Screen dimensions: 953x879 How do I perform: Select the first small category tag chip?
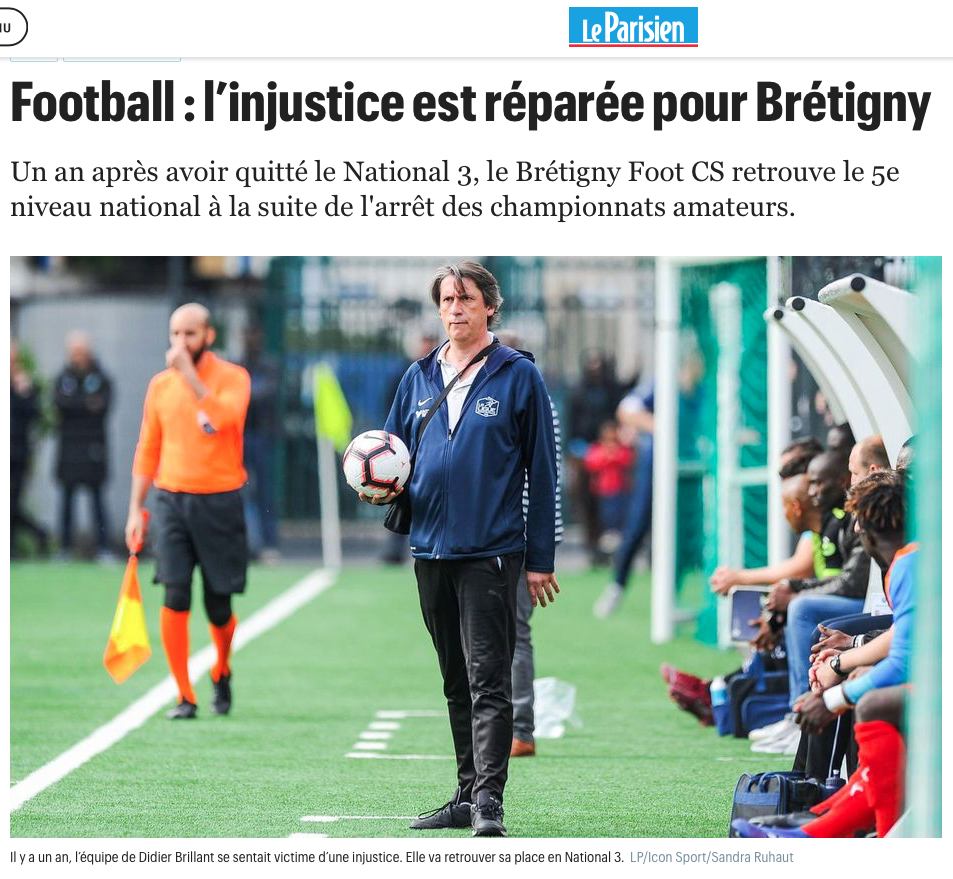point(34,59)
